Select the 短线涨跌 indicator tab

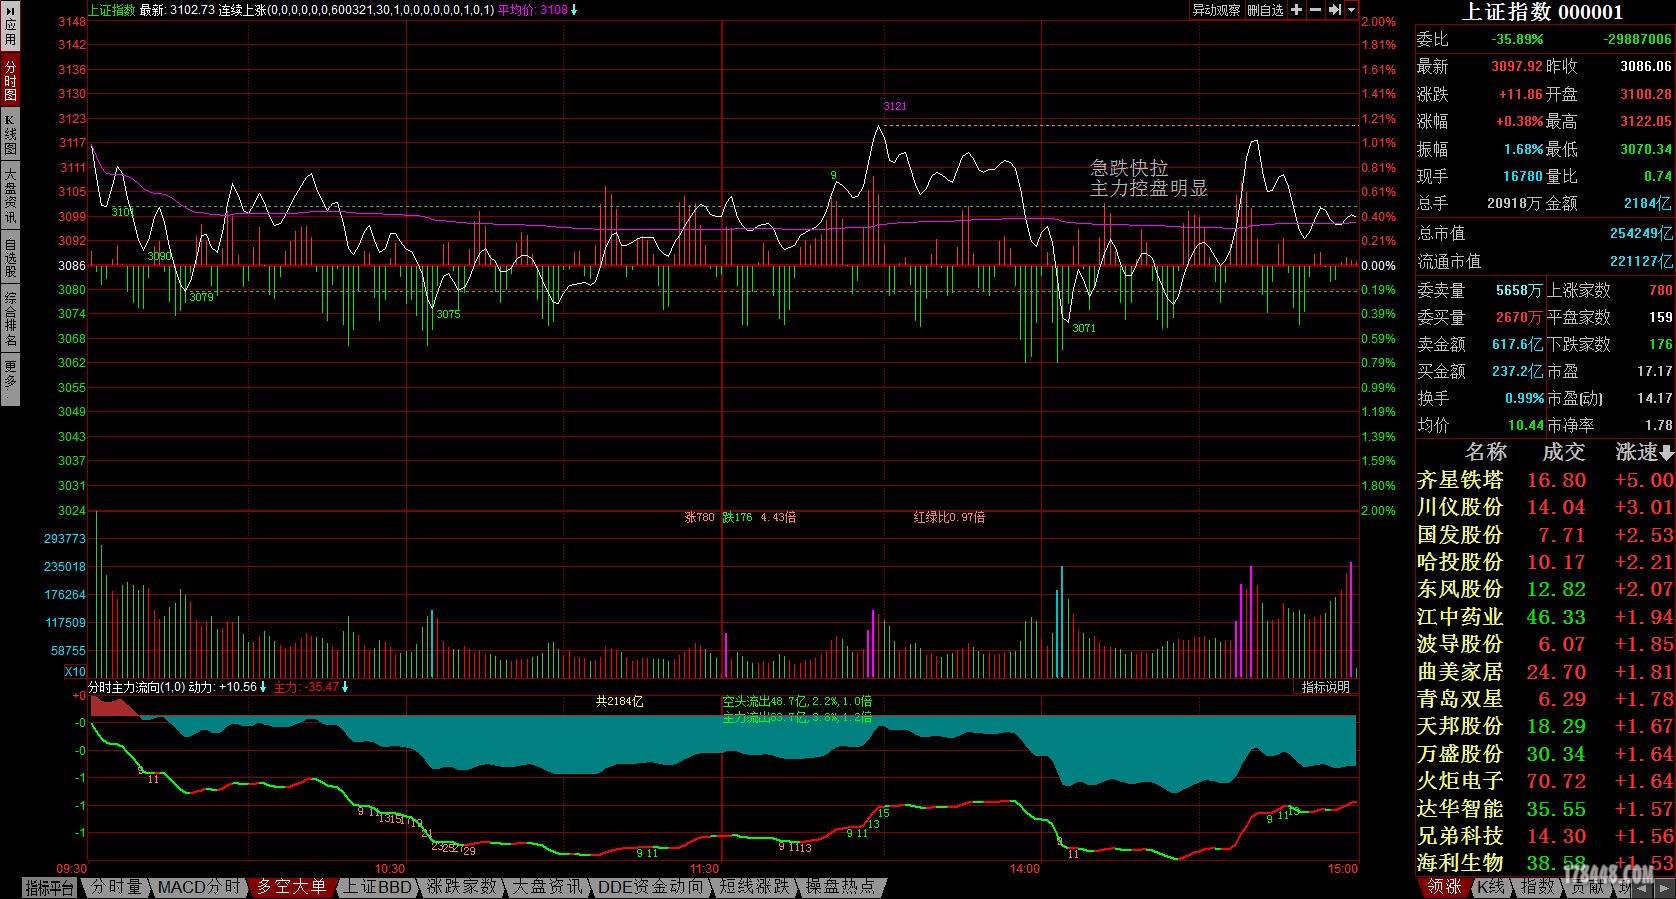754,887
